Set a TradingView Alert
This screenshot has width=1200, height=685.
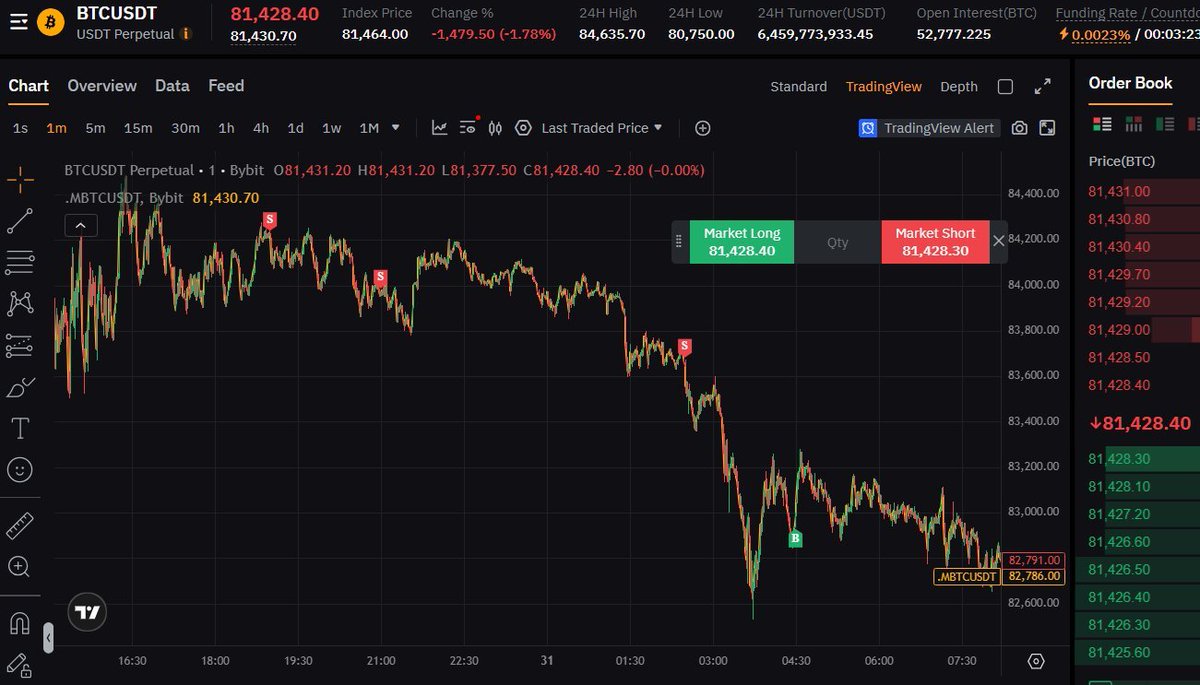coord(930,128)
